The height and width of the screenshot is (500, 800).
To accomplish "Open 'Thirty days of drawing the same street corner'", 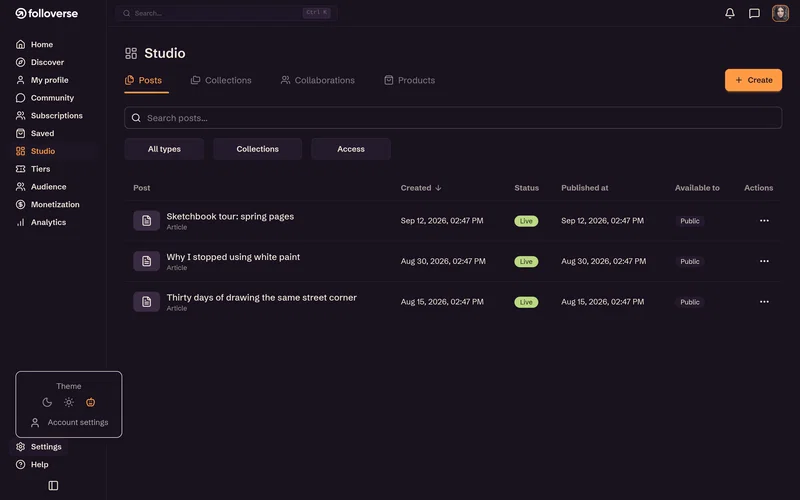I will (x=262, y=297).
